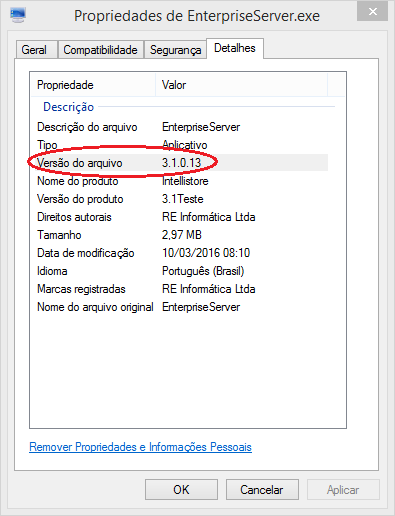Open the Compatibilidade tab
This screenshot has width=395, height=516.
[x=101, y=50]
